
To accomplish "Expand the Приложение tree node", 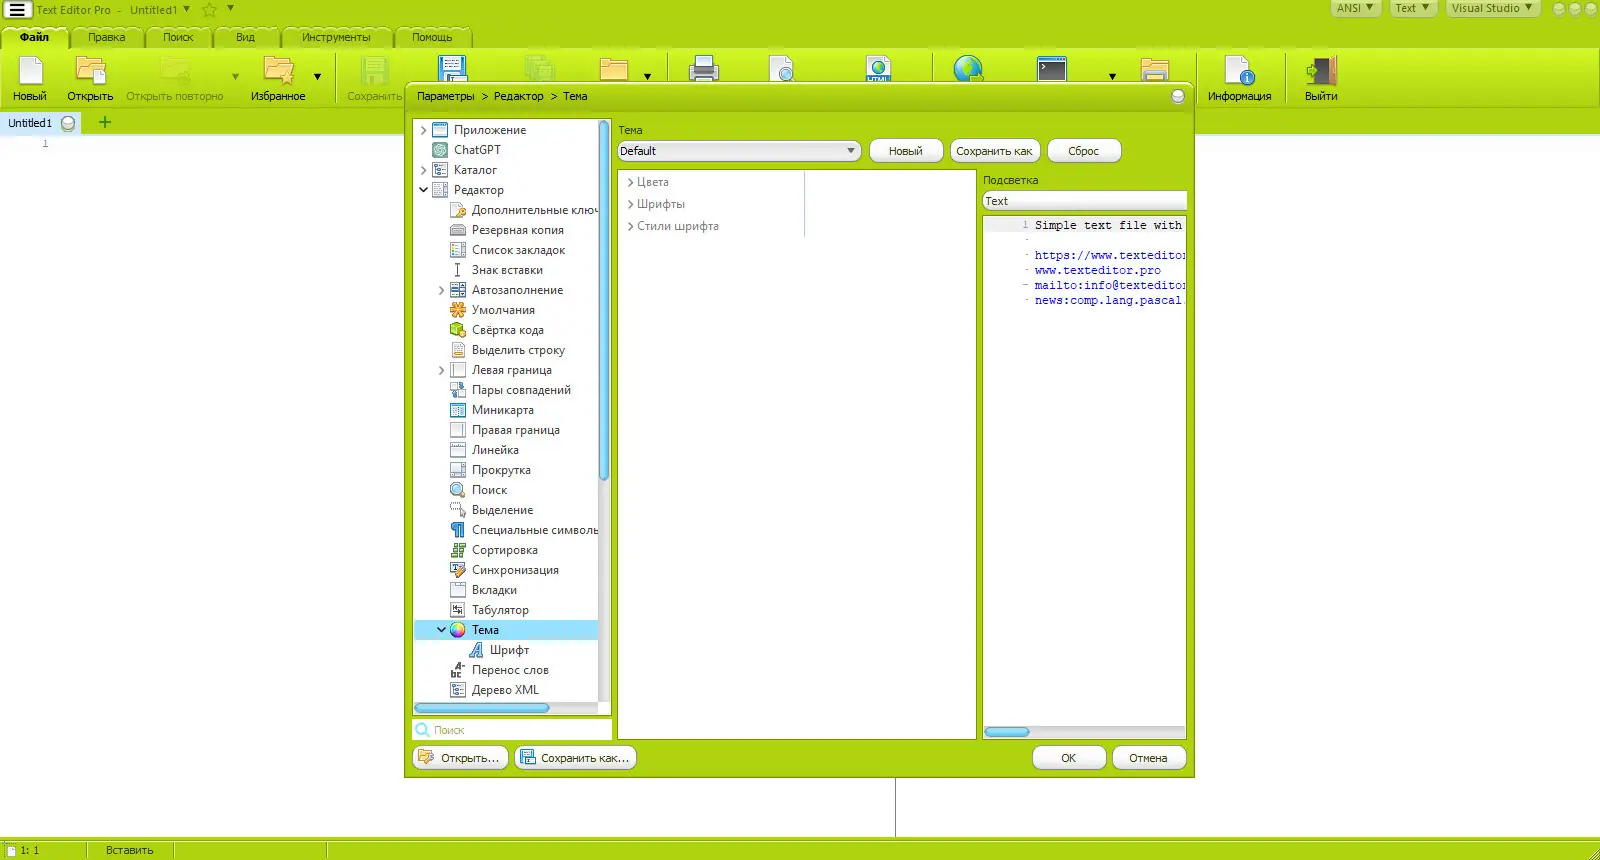I will [x=423, y=130].
